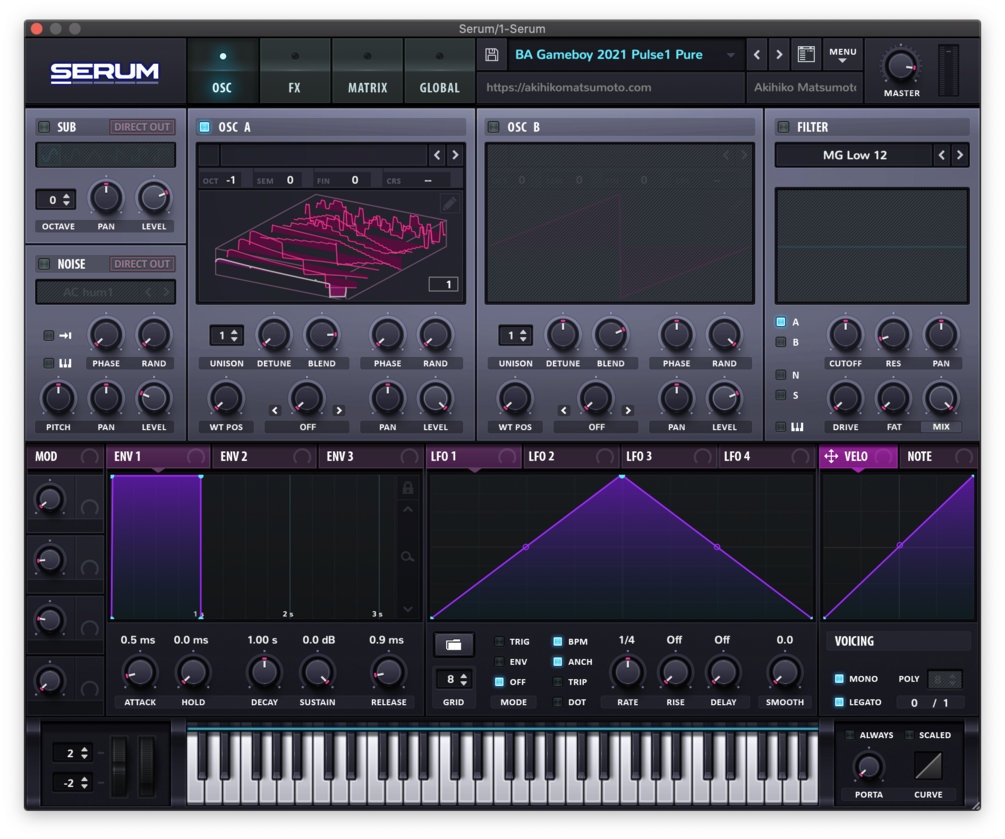Switch to the GLOBAL tab

440,71
